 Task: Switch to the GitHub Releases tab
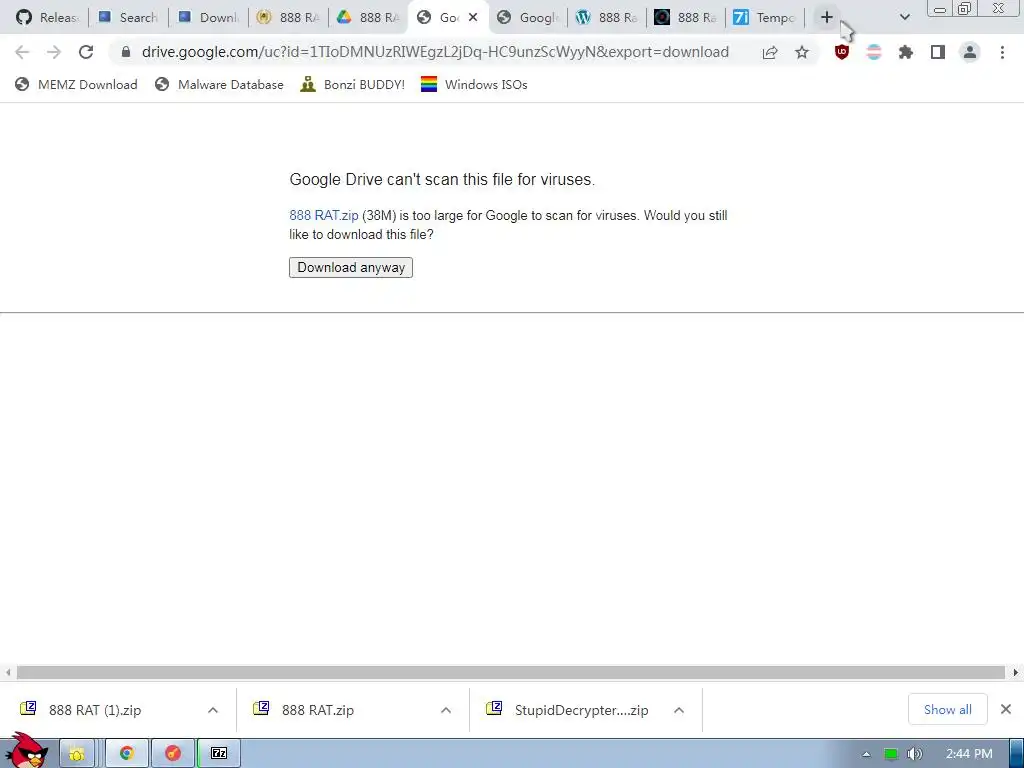(x=47, y=18)
